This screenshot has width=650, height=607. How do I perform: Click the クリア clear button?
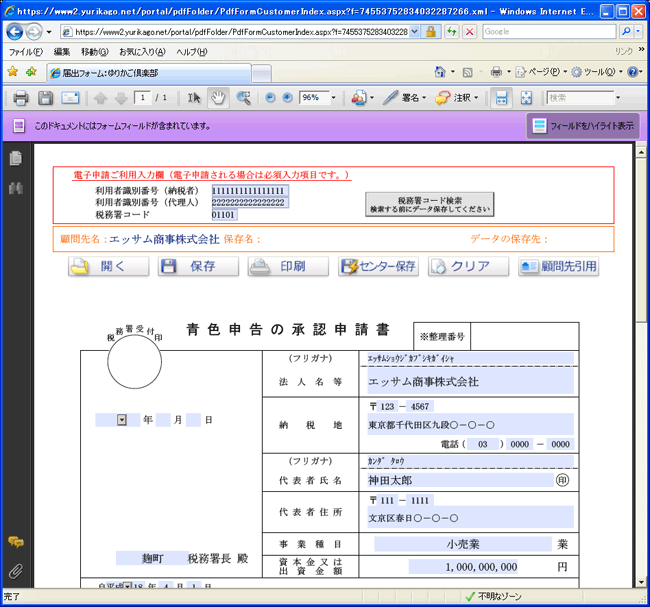click(468, 266)
